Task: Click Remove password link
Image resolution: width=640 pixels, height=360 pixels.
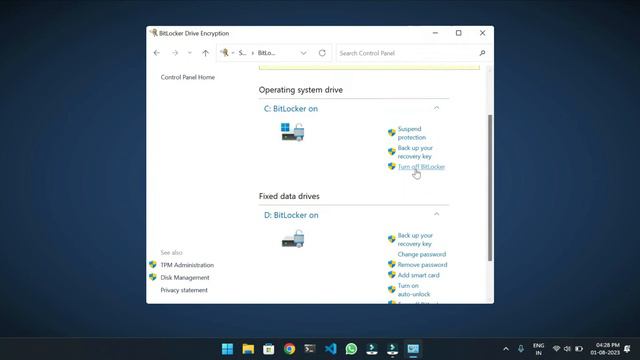Action: click(422, 265)
